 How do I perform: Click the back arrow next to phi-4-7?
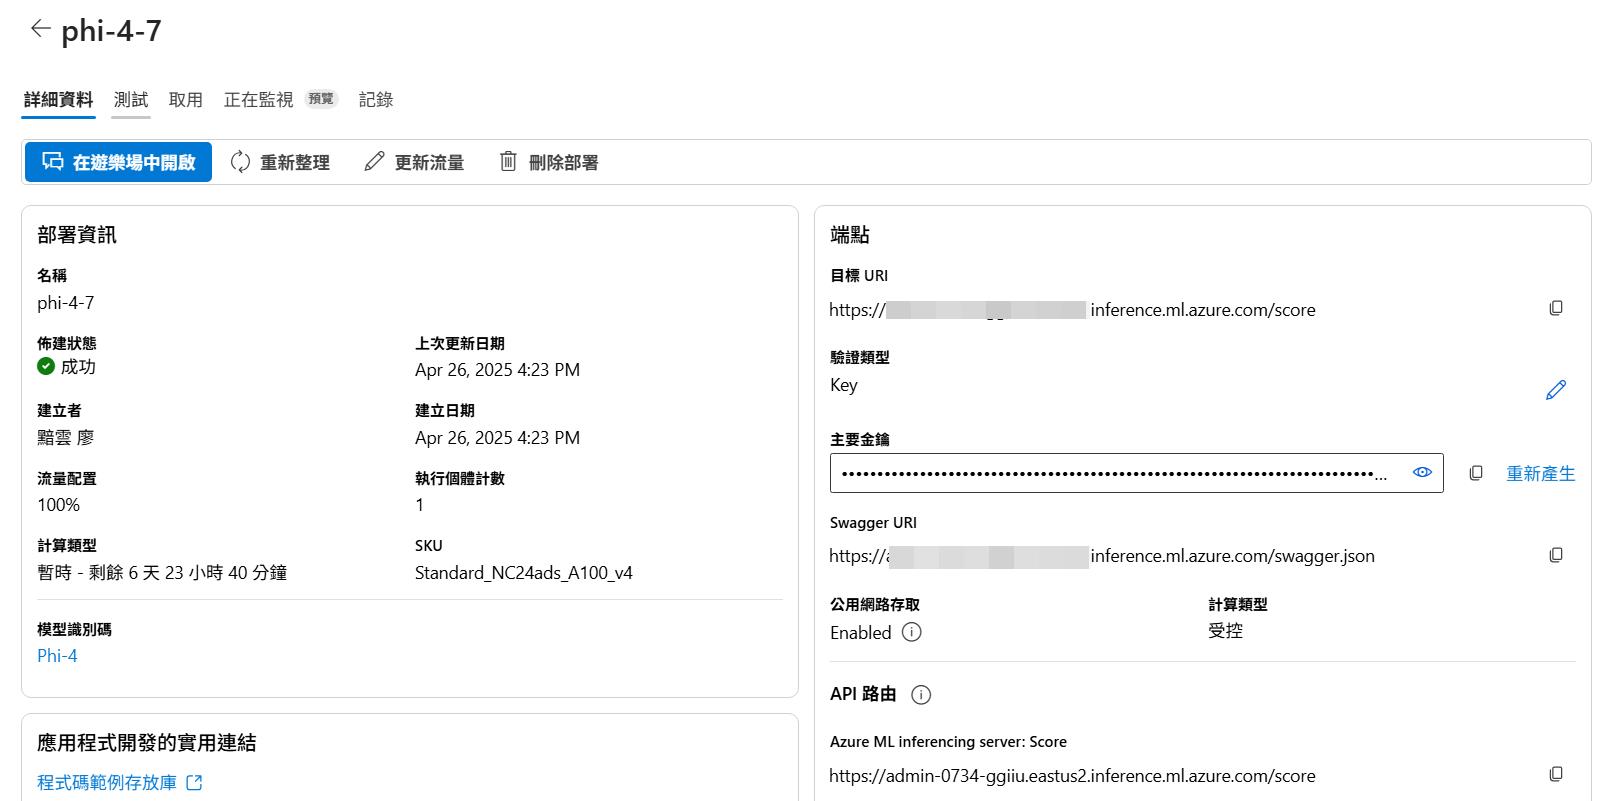[40, 29]
